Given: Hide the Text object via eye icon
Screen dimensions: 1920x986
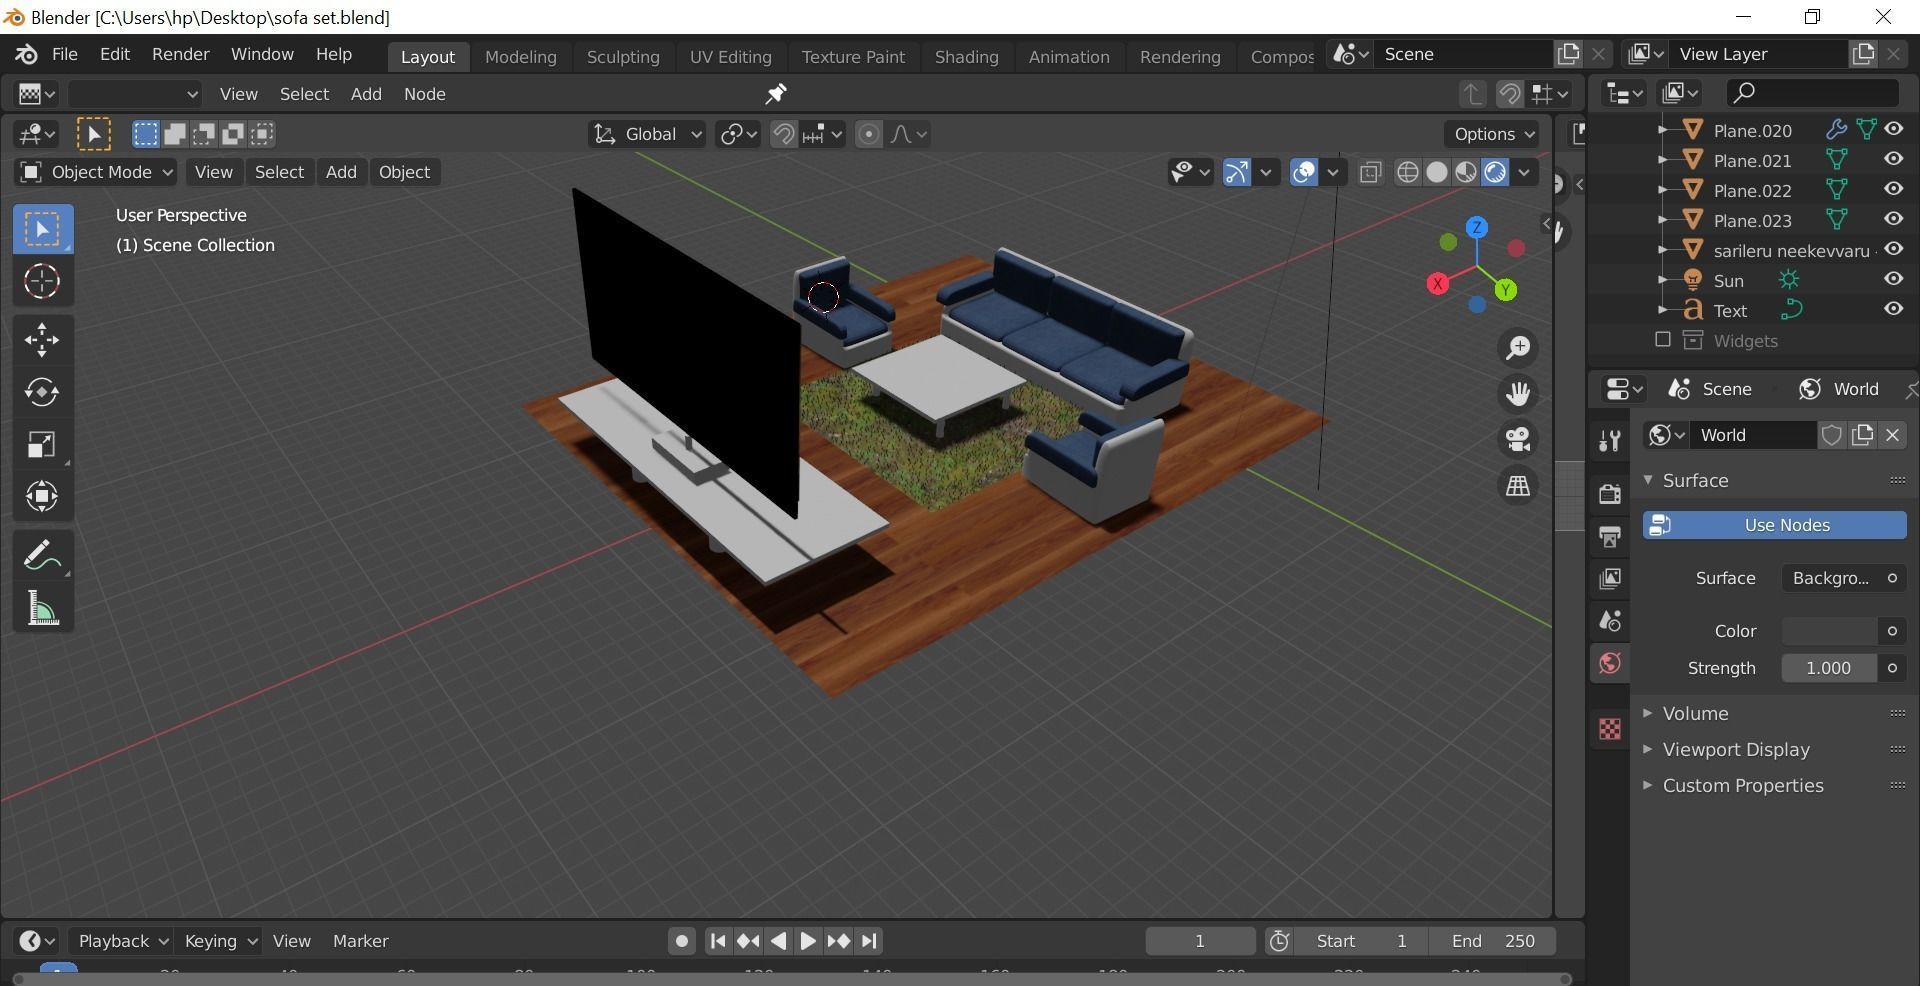Looking at the screenshot, I should pyautogui.click(x=1893, y=309).
